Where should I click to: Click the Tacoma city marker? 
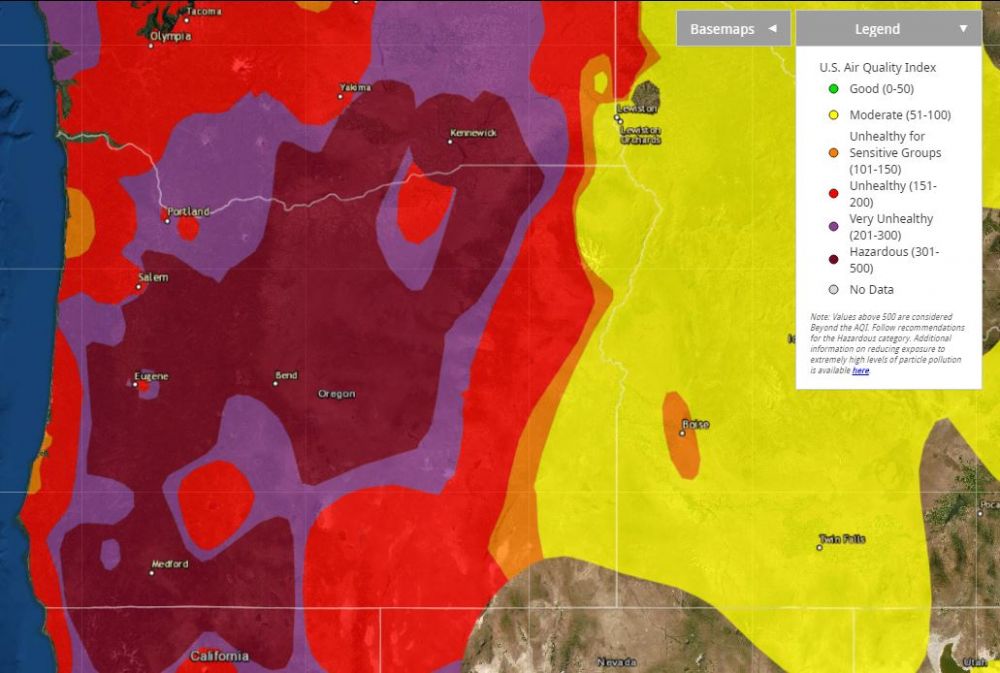[x=186, y=20]
